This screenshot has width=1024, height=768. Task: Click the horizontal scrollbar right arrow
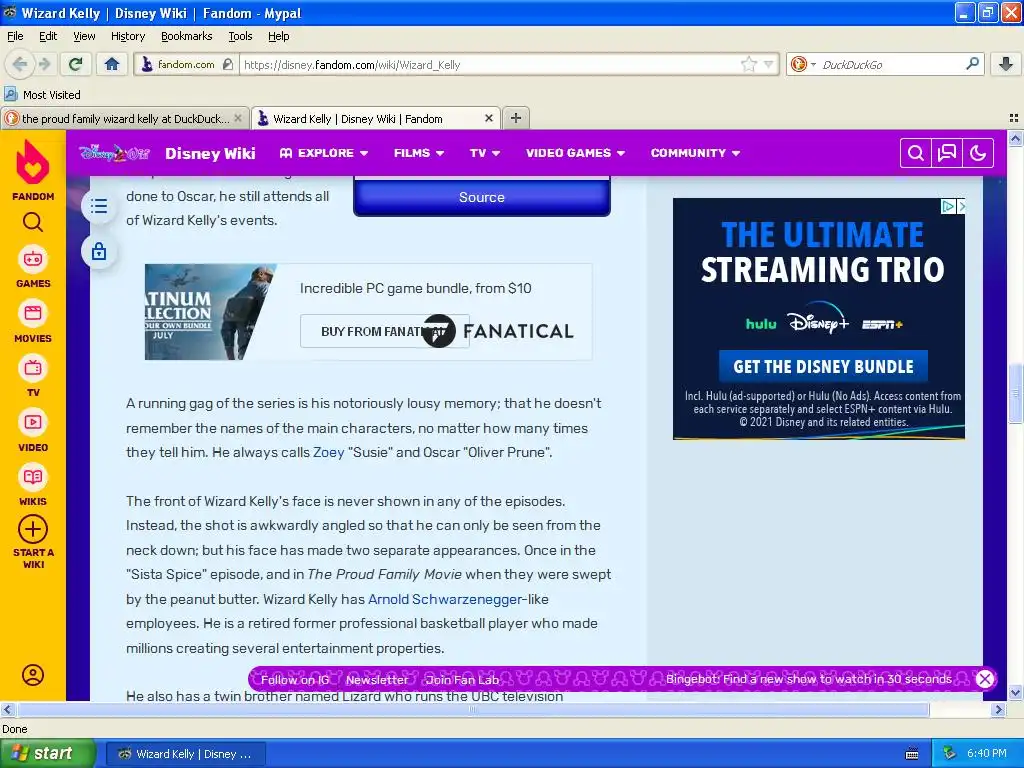click(998, 709)
